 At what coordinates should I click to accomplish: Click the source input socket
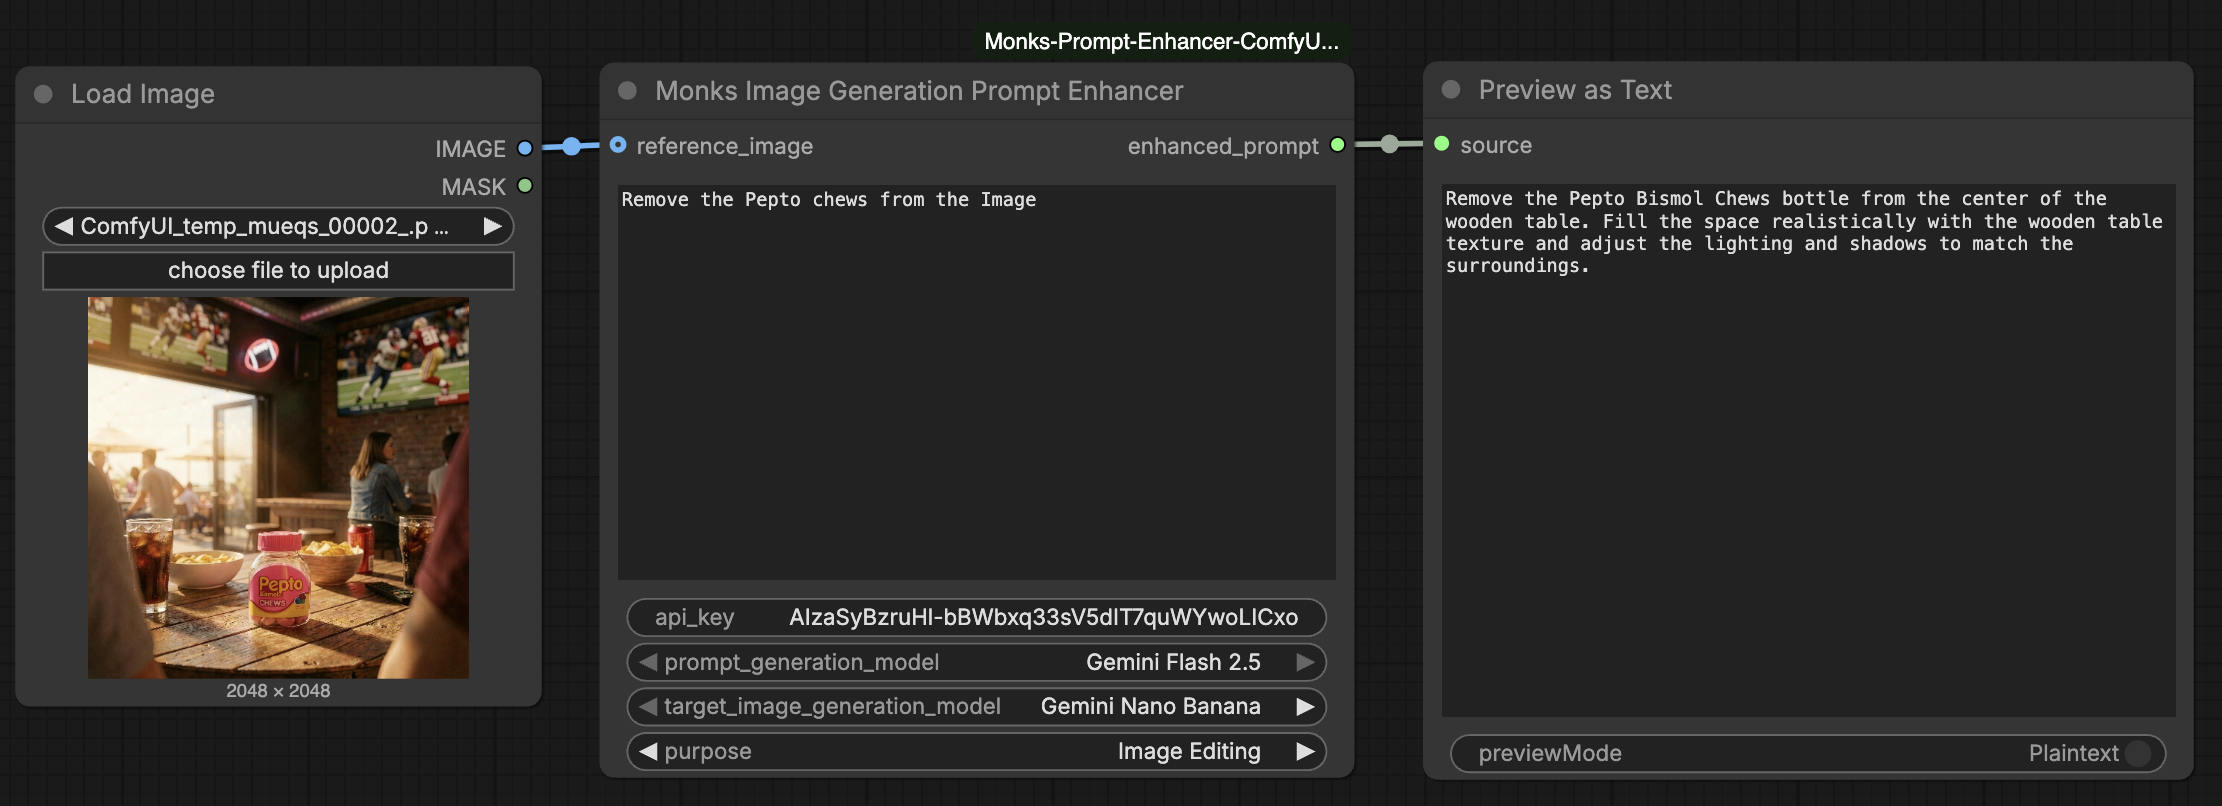pos(1441,144)
